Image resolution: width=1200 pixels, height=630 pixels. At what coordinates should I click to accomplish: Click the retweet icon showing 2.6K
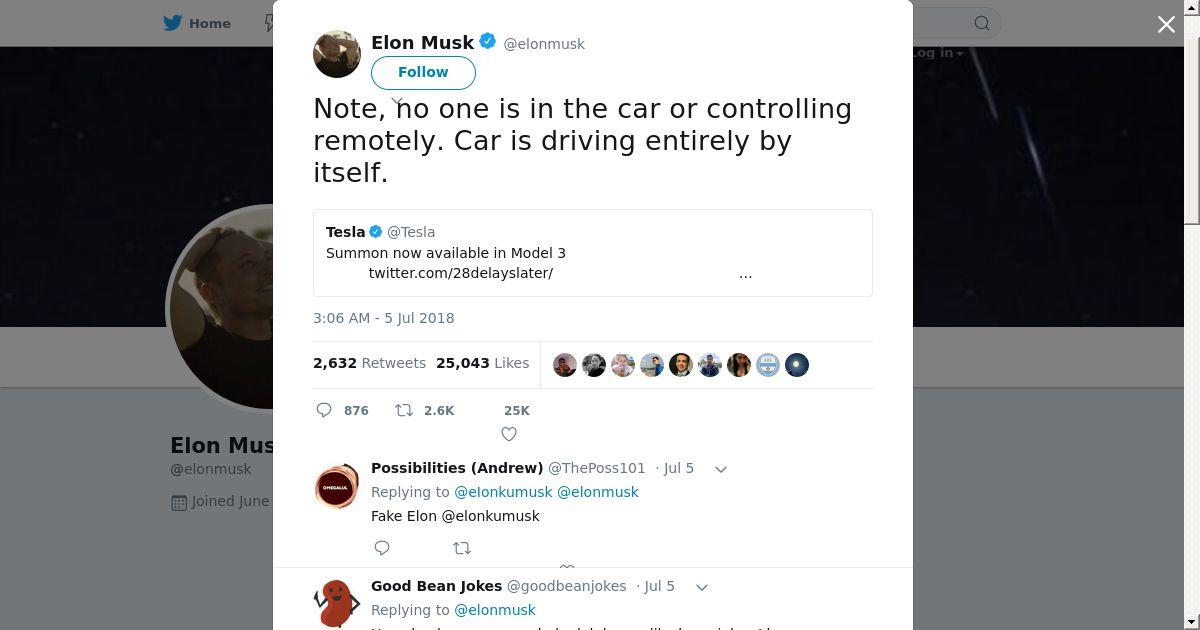coord(404,410)
